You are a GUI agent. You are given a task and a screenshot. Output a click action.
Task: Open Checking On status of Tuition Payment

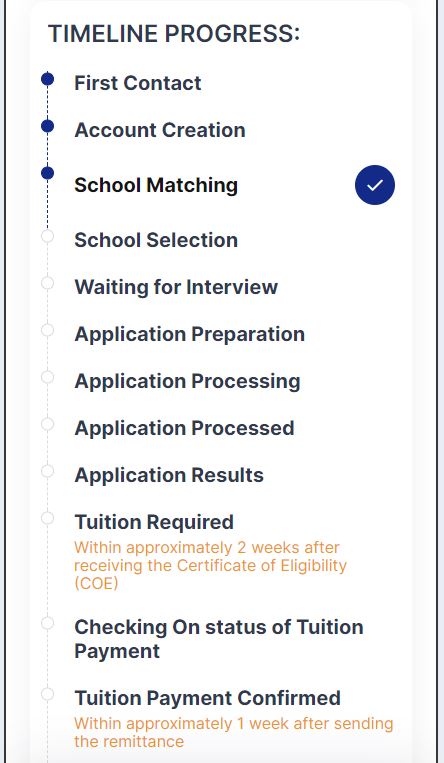coord(219,639)
